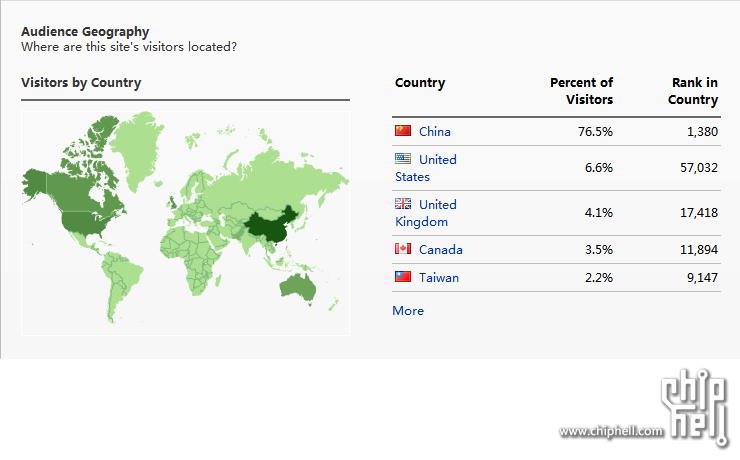740x460 pixels.
Task: Click the Country column header
Action: tap(420, 83)
